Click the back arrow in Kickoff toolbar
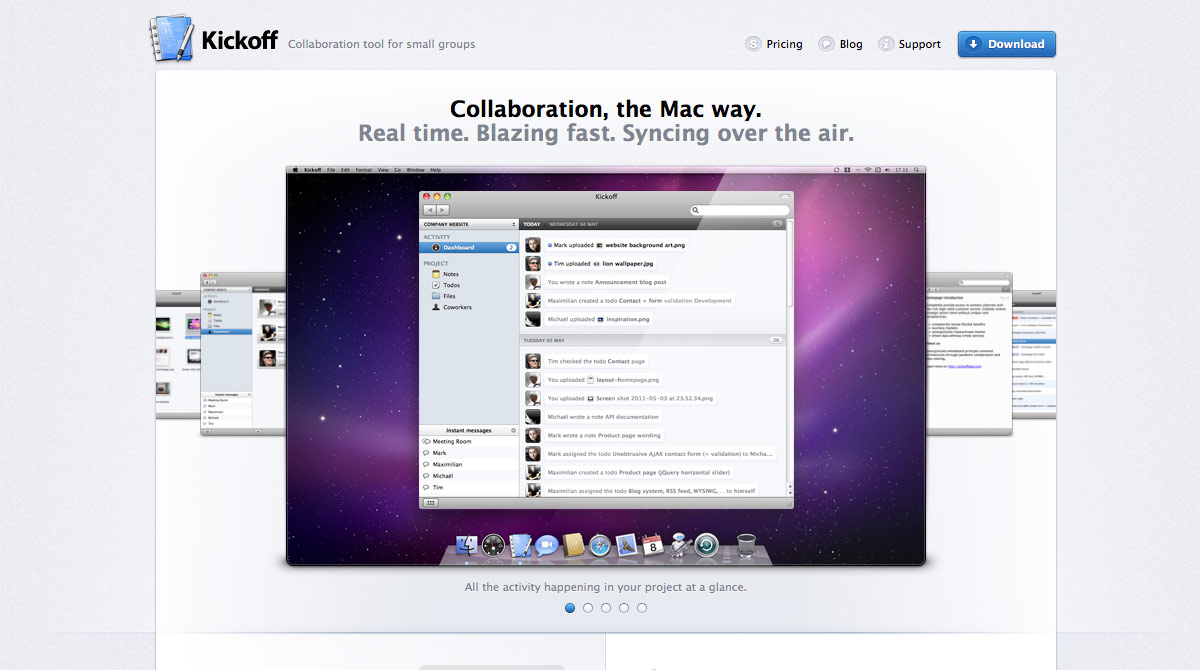The image size is (1200, 670). (430, 210)
